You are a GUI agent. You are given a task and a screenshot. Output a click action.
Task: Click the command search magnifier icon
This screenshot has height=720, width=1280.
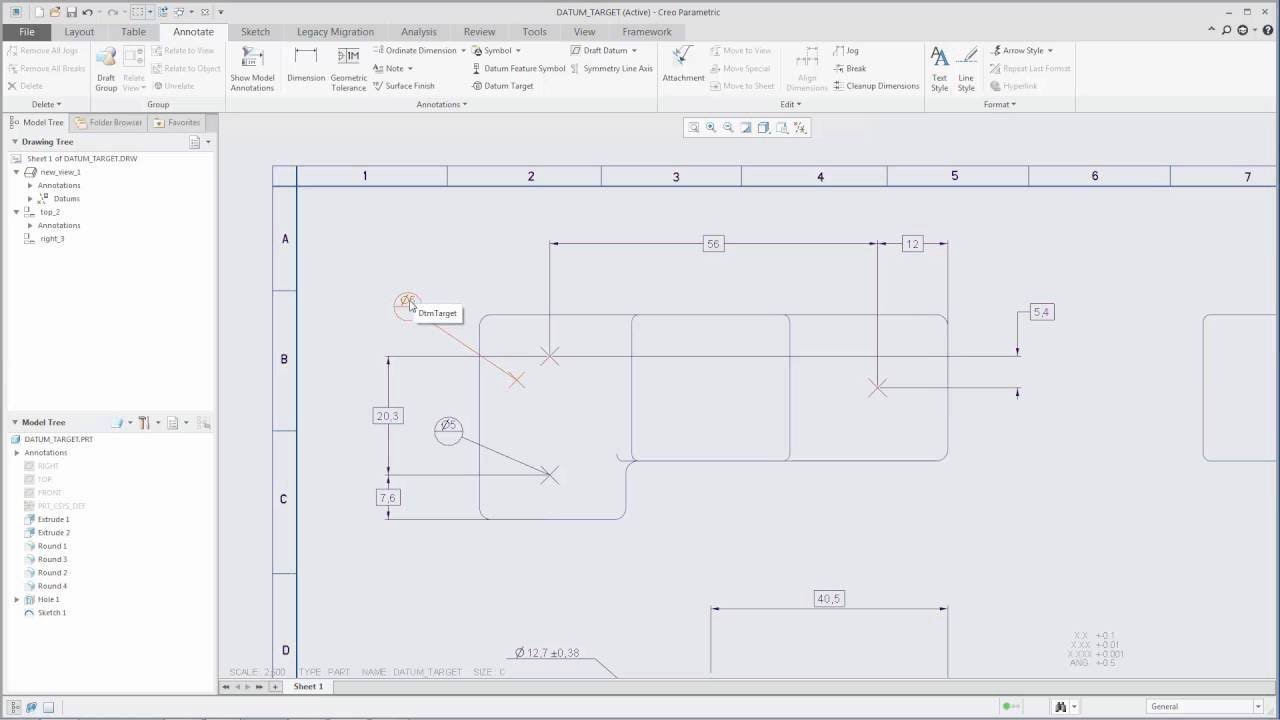pyautogui.click(x=1226, y=31)
